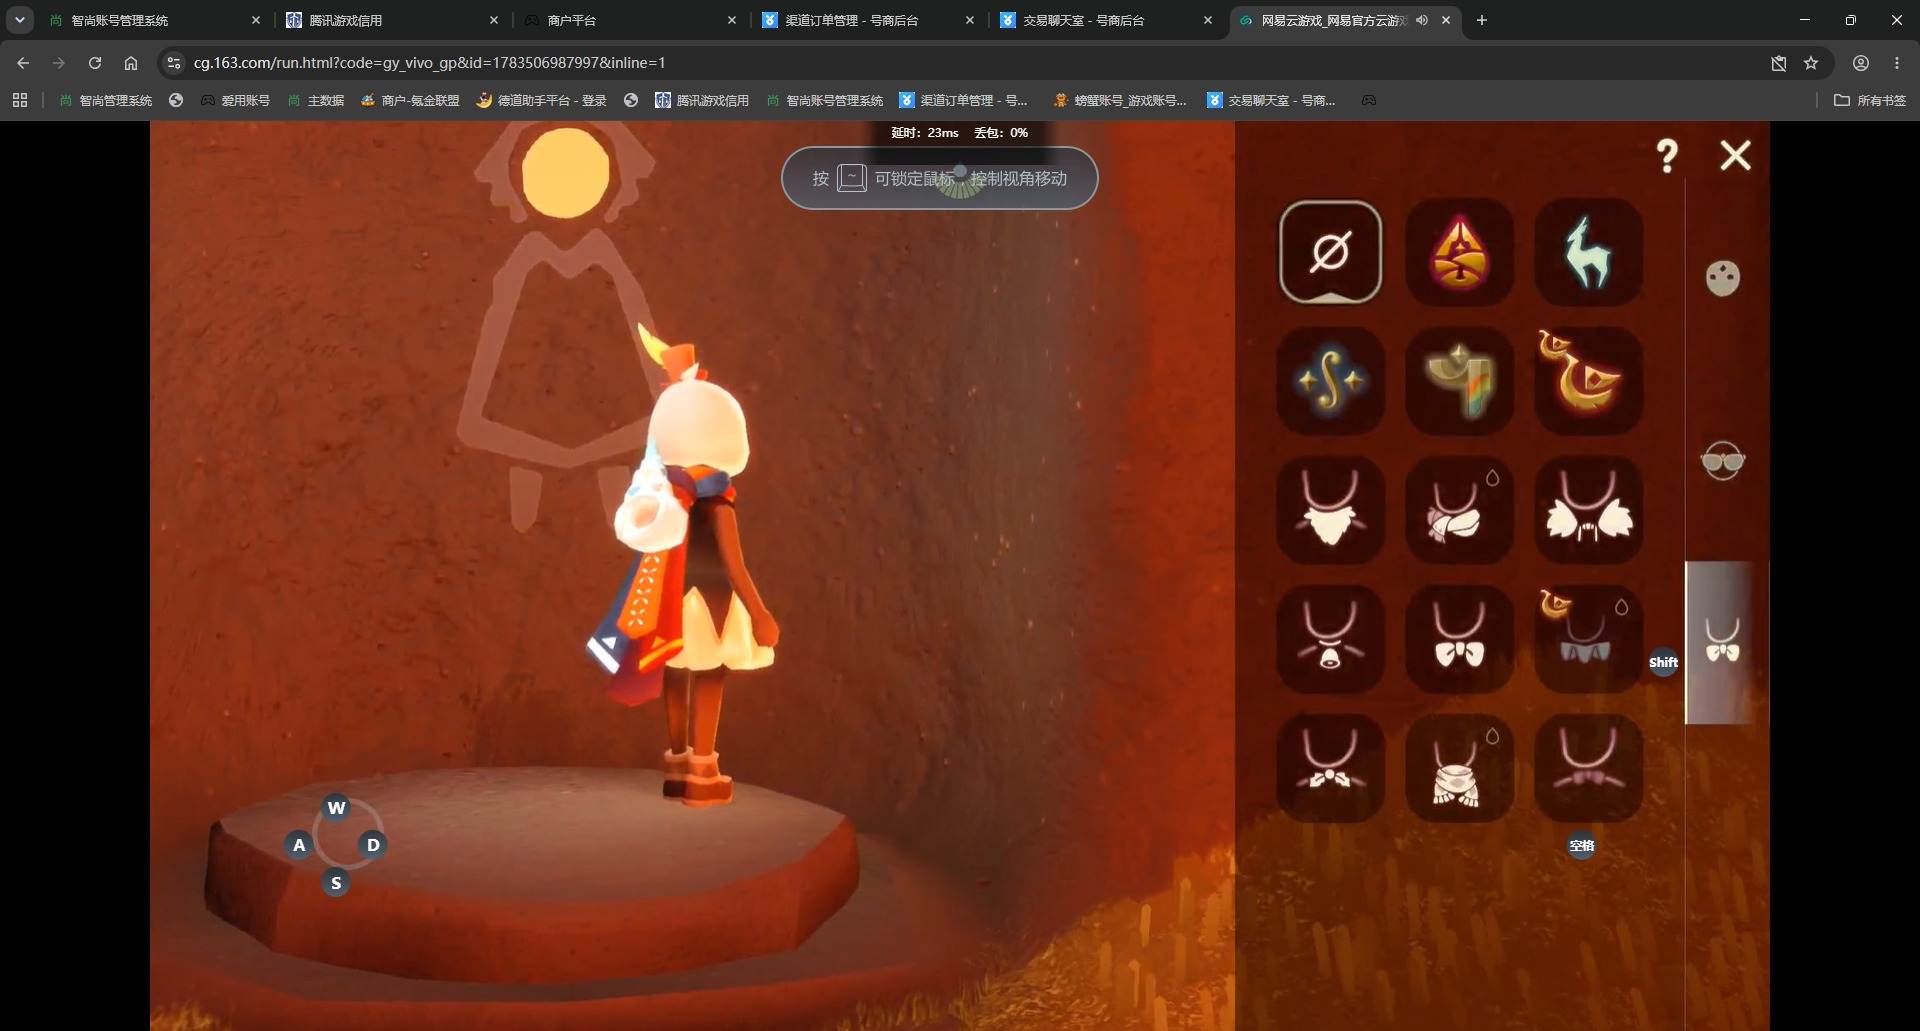Switch to the glasses category
Image resolution: width=1920 pixels, height=1031 pixels.
pyautogui.click(x=1722, y=460)
